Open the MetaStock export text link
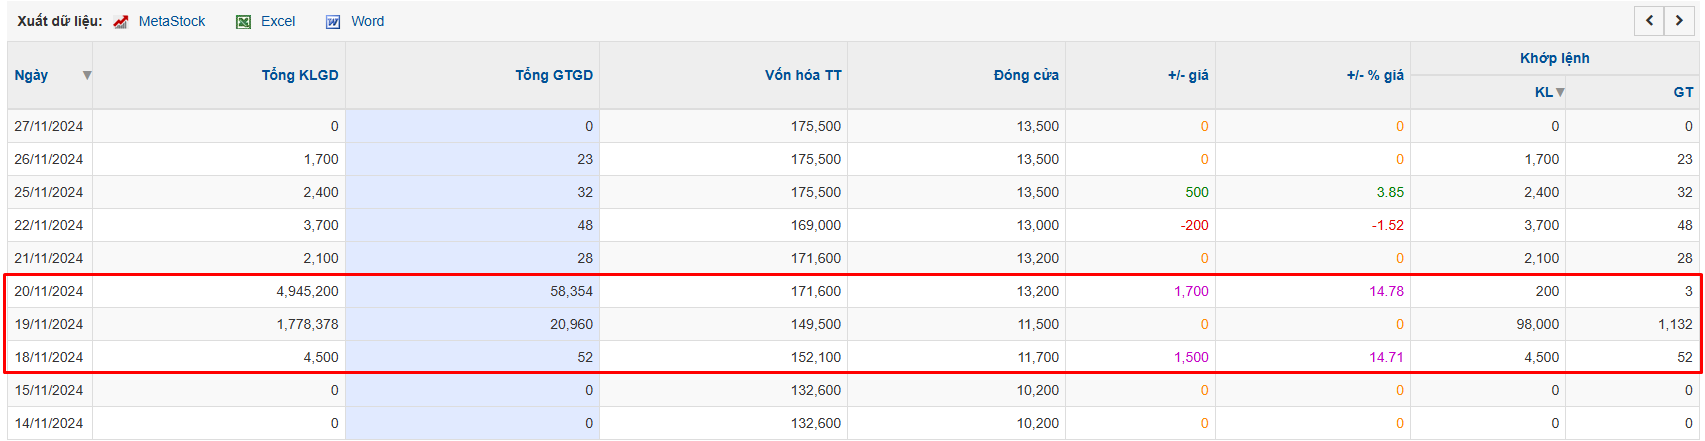This screenshot has width=1705, height=441. pos(171,21)
